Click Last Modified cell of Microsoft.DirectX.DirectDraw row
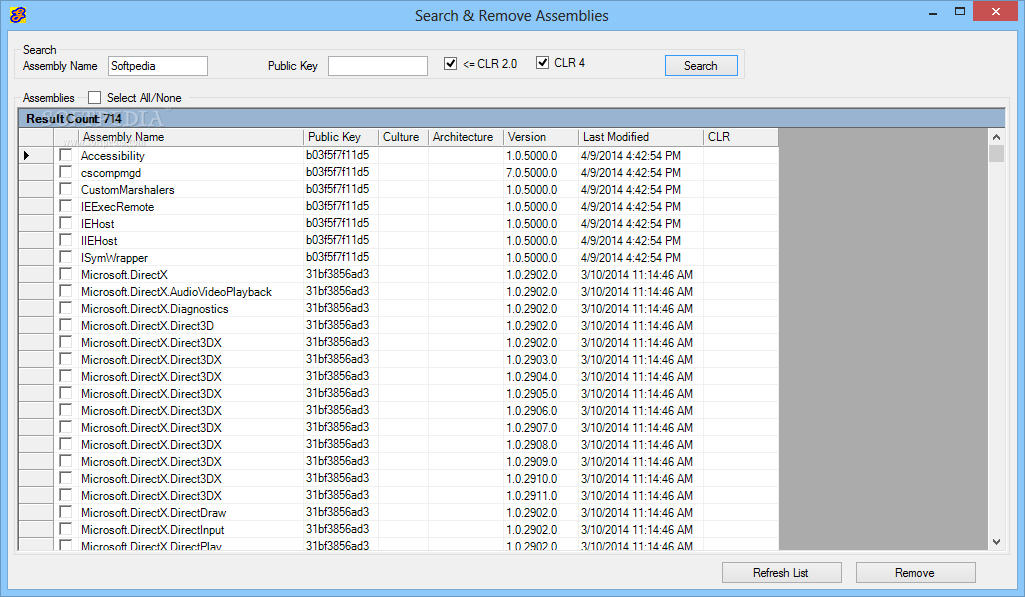The image size is (1025, 597). pyautogui.click(x=641, y=513)
